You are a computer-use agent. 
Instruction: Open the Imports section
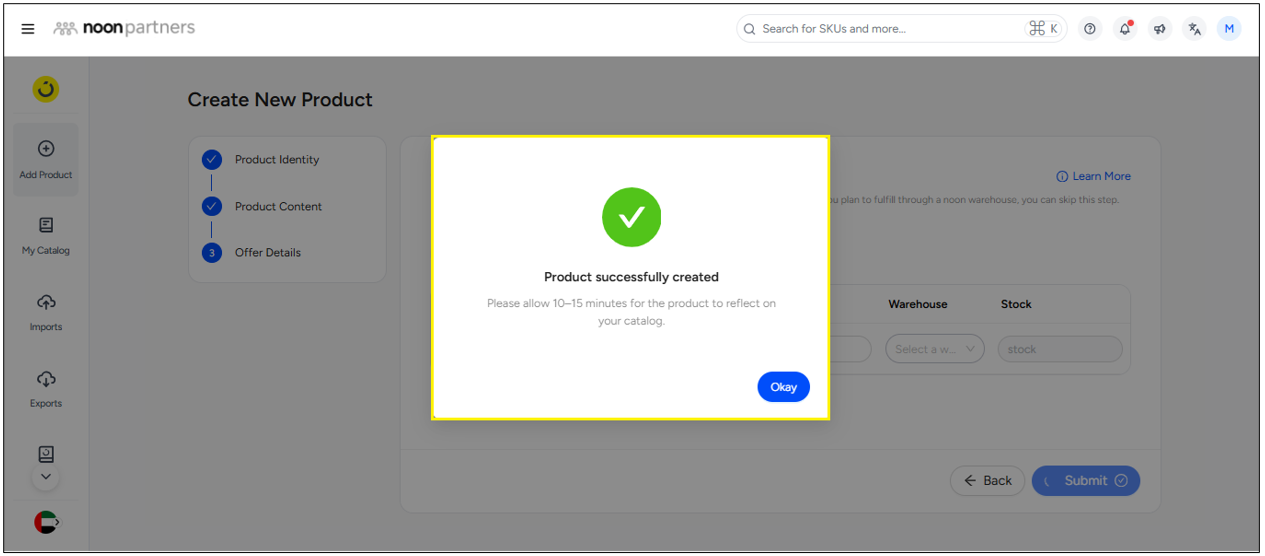pos(46,312)
